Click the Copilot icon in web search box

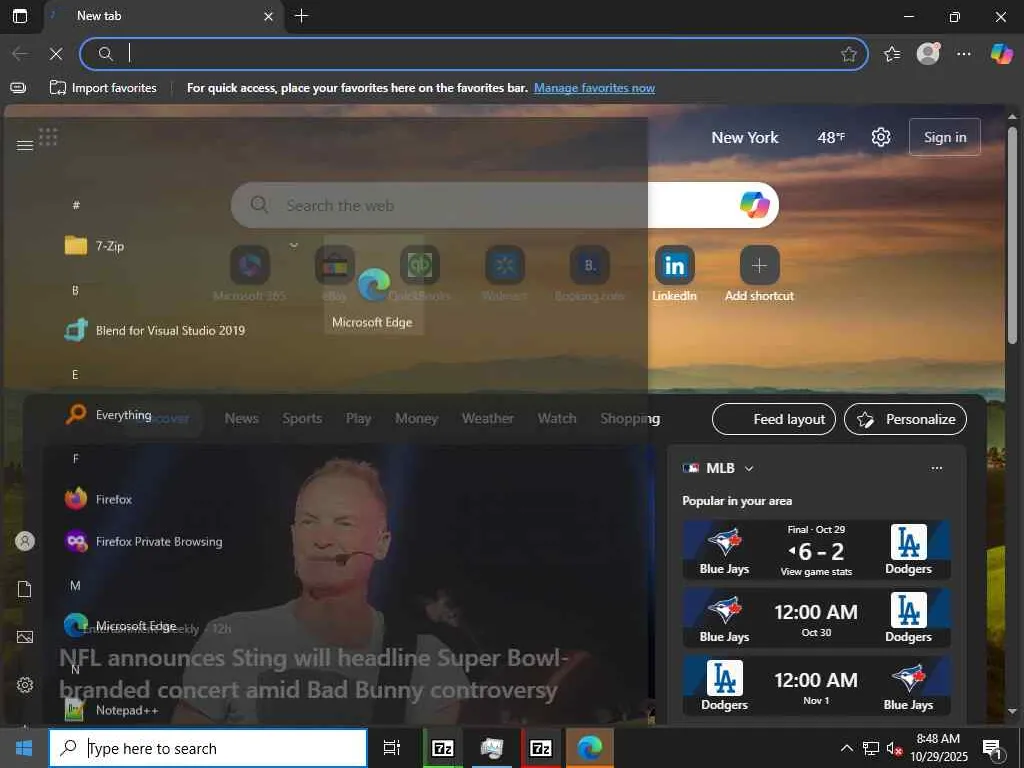point(754,205)
